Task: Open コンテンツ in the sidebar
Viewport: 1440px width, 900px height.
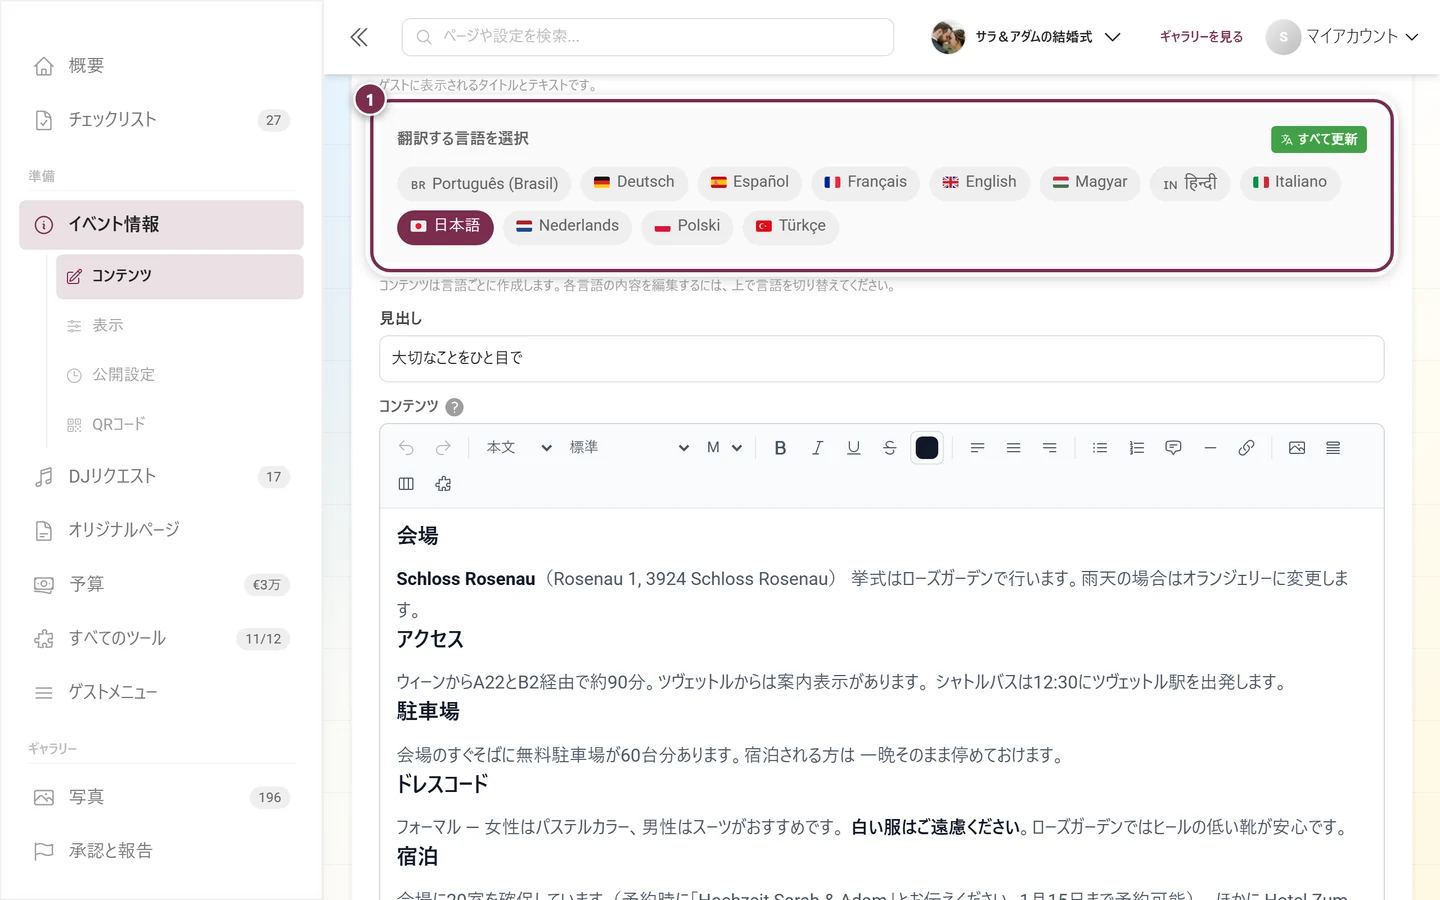Action: (x=180, y=276)
